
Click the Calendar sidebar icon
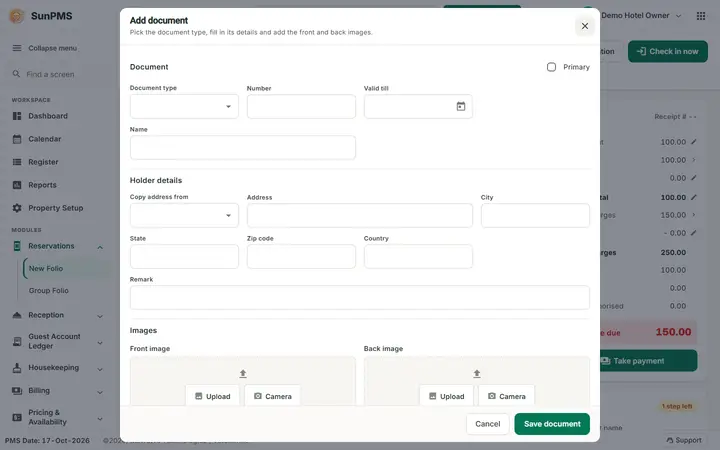pyautogui.click(x=17, y=139)
